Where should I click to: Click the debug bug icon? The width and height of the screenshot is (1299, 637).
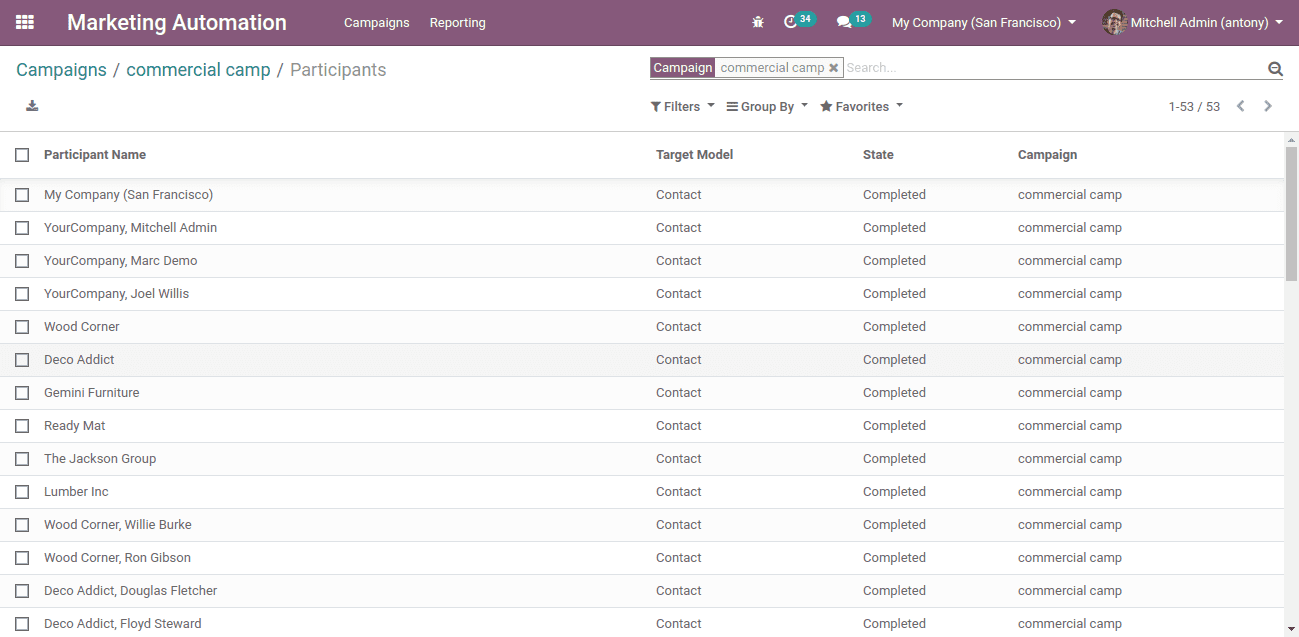pyautogui.click(x=758, y=22)
